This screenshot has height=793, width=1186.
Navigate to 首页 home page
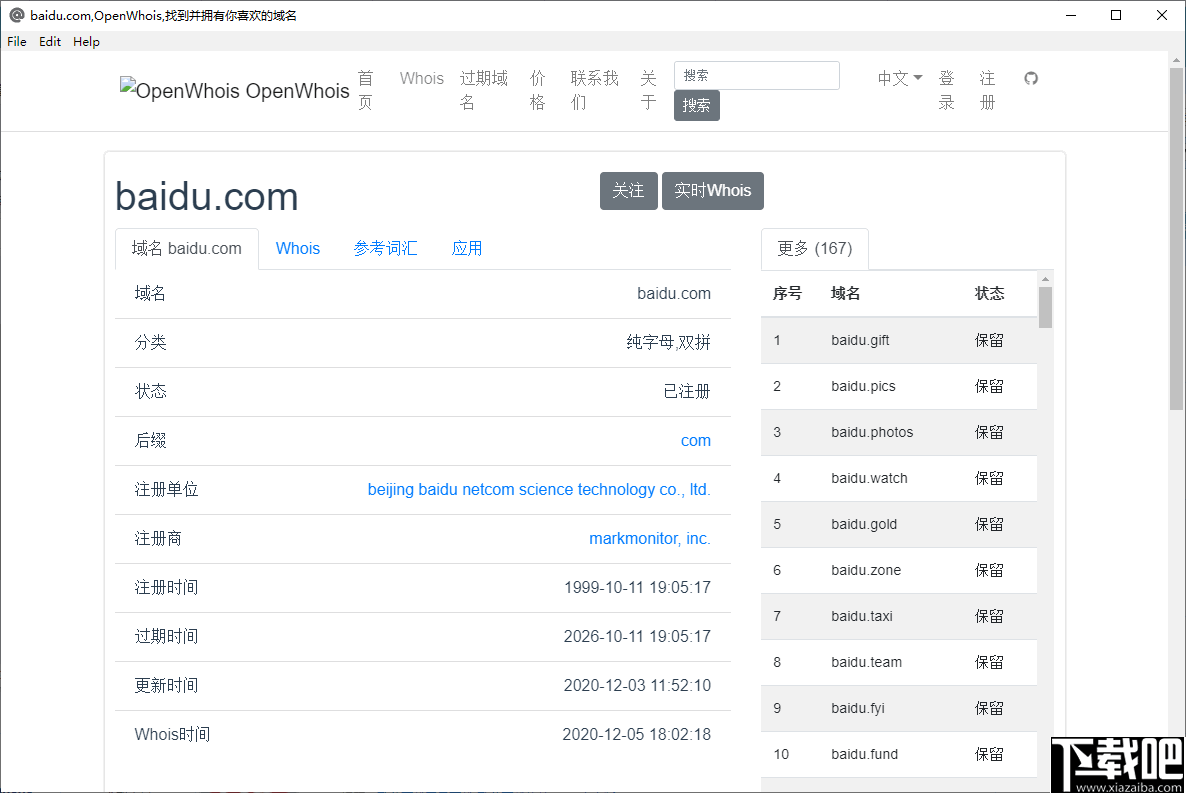tap(365, 90)
